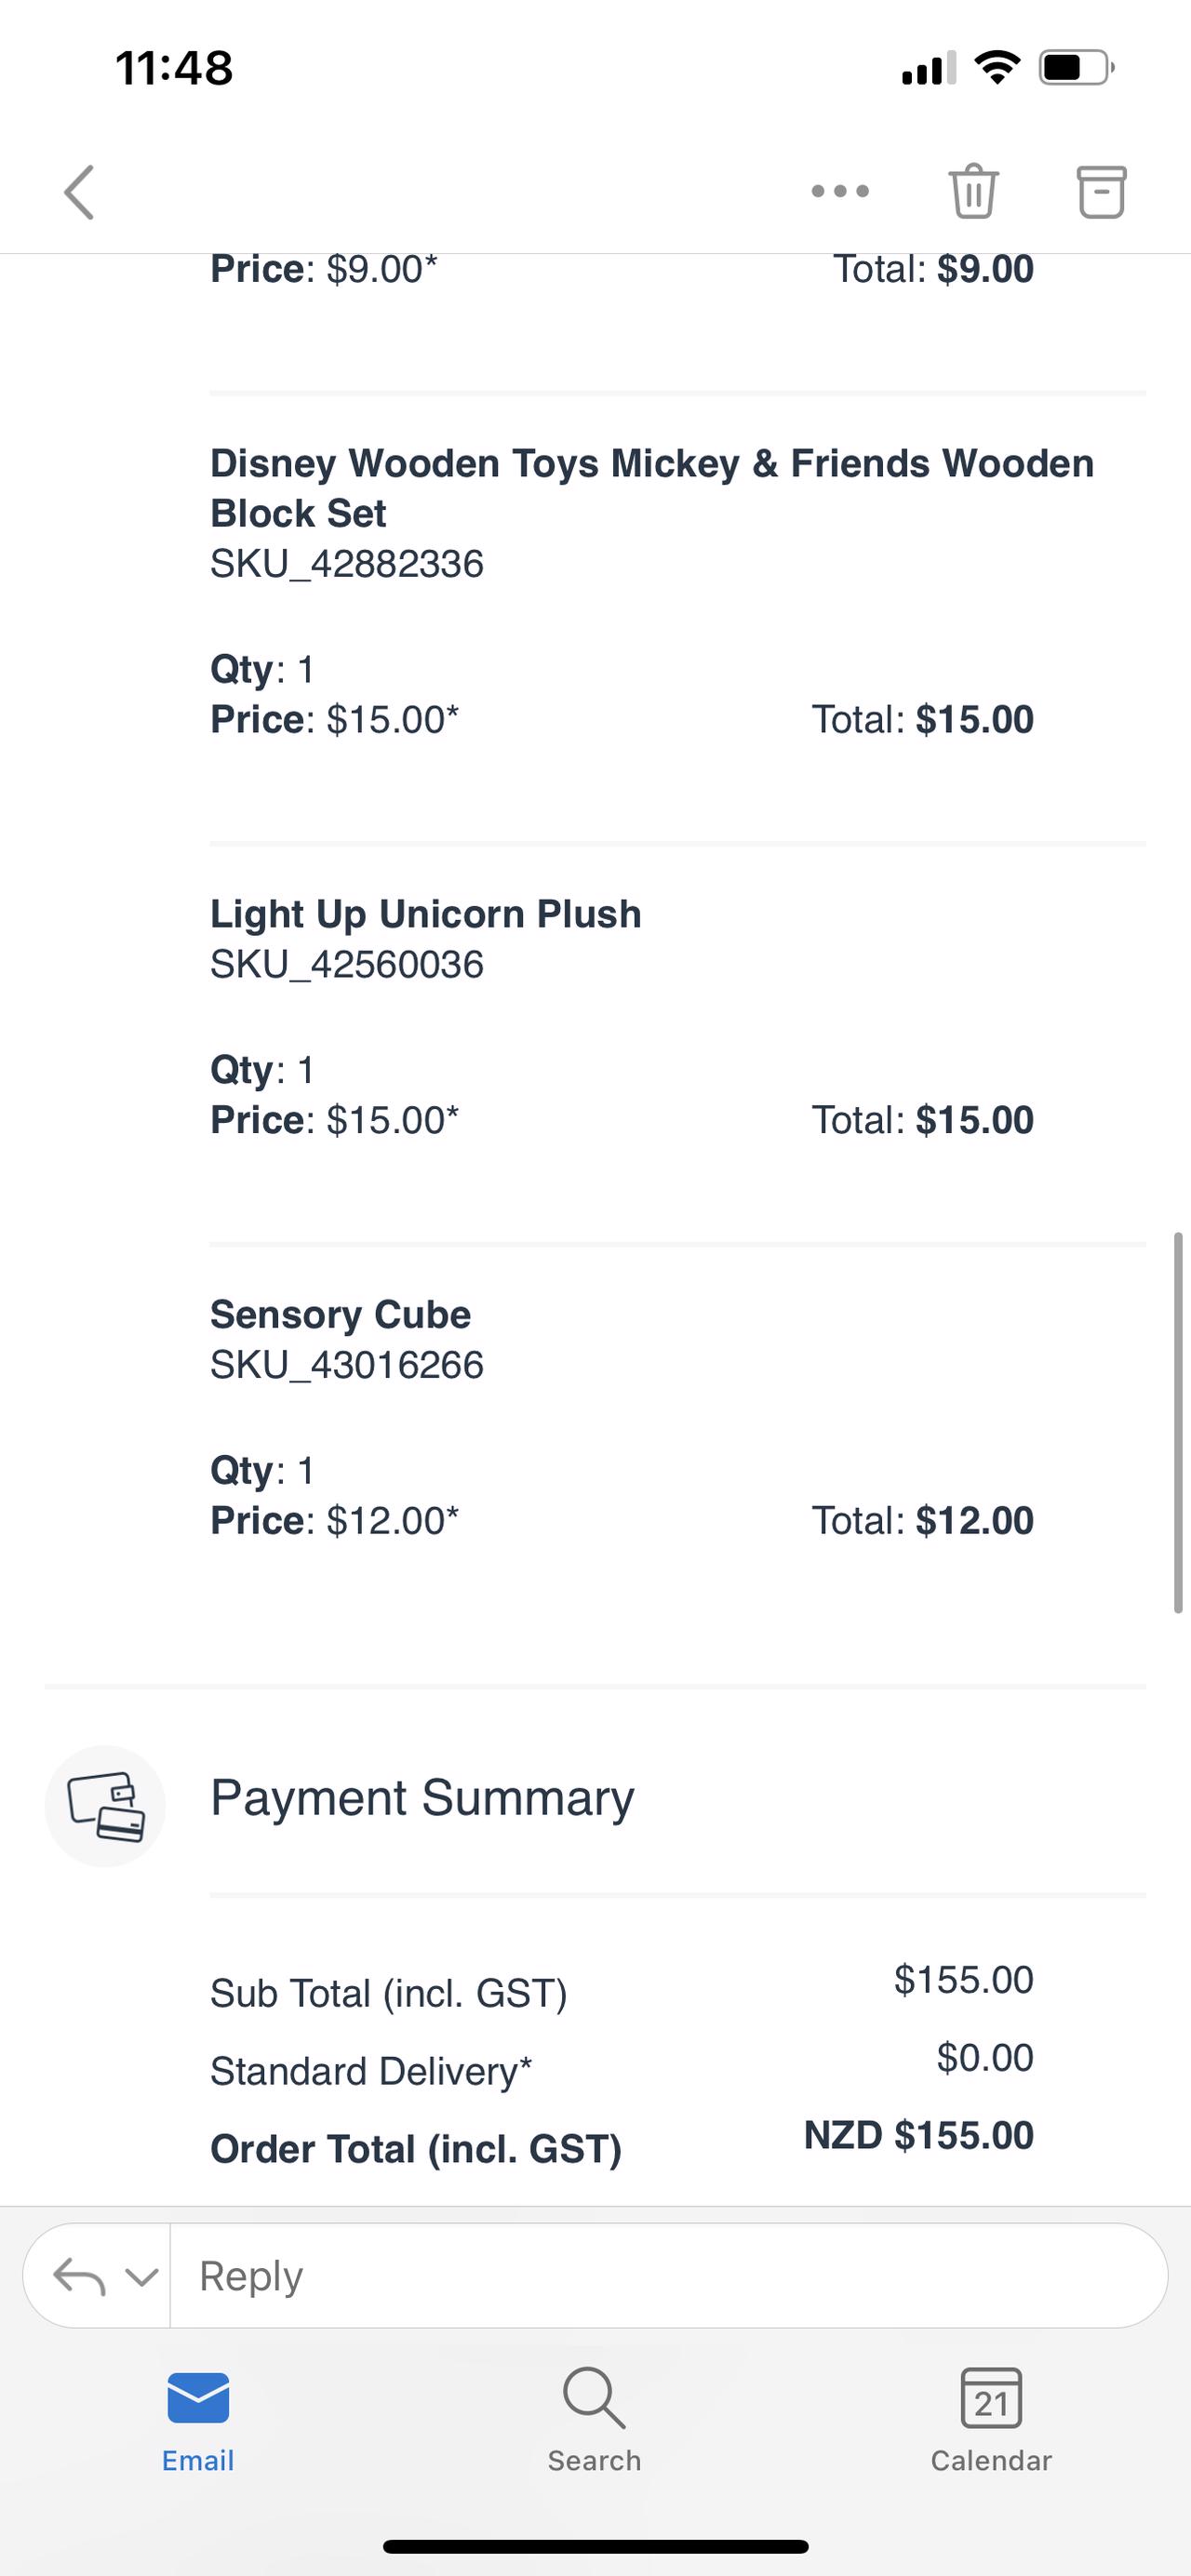The image size is (1191, 2576).
Task: Delete this email with the trash icon
Action: [x=973, y=191]
